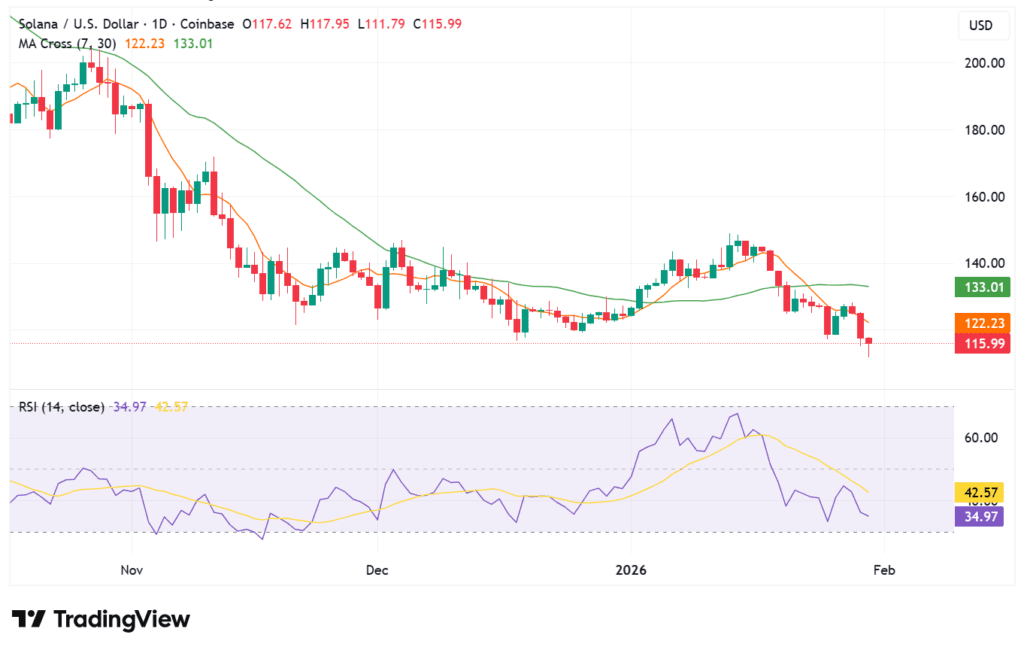Click the orange 122.23 price scale tag

point(981,323)
